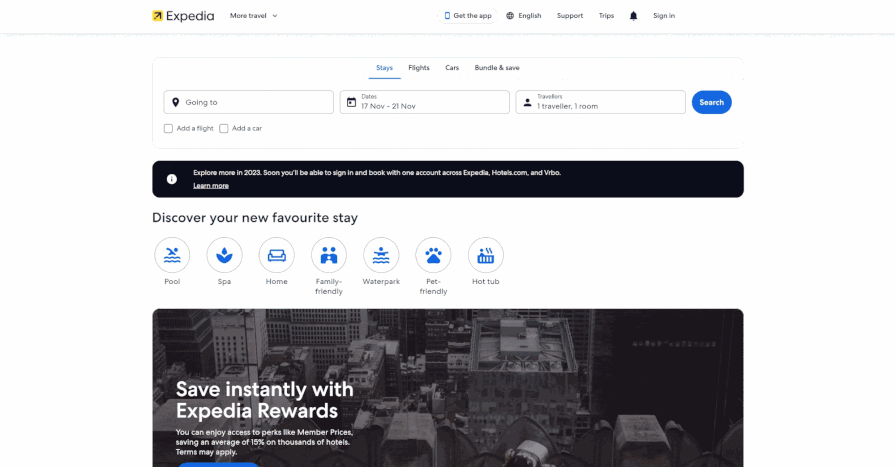Click the Going to destination field
This screenshot has width=895, height=467.
(248, 102)
